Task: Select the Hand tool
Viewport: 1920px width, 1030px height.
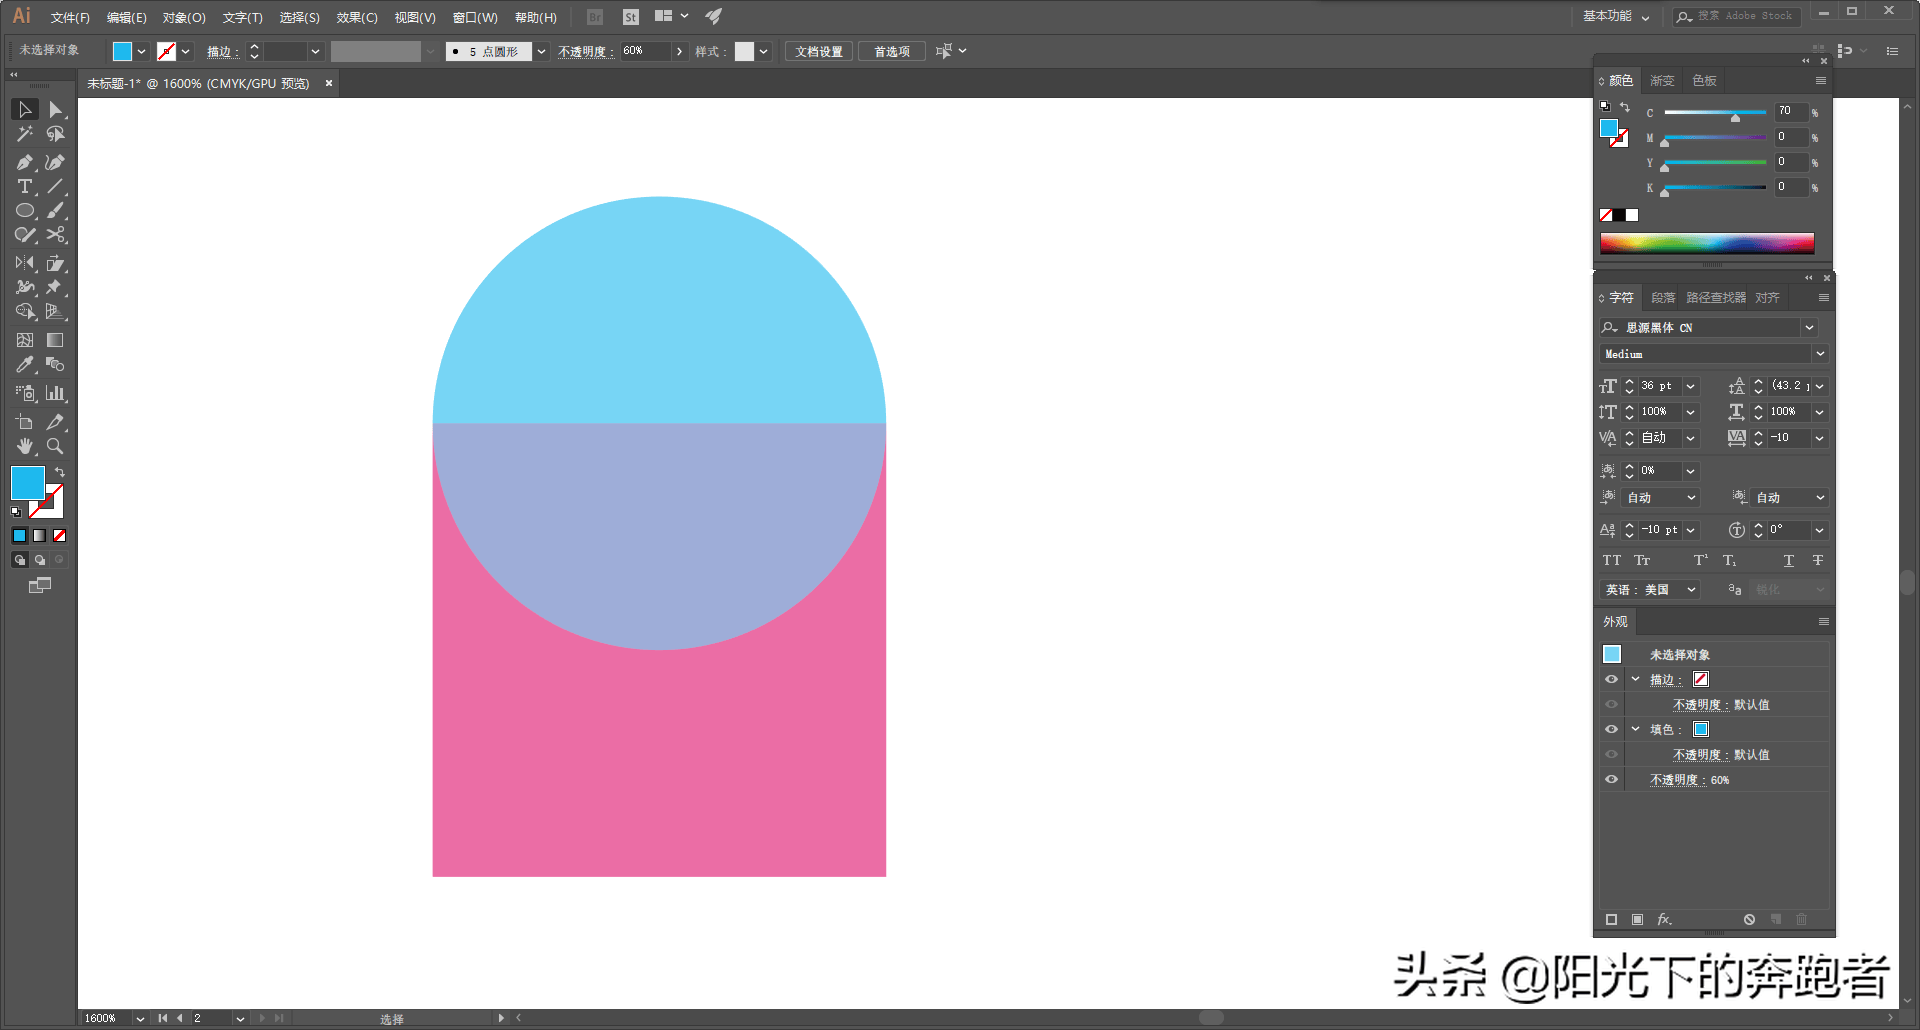Action: click(24, 446)
